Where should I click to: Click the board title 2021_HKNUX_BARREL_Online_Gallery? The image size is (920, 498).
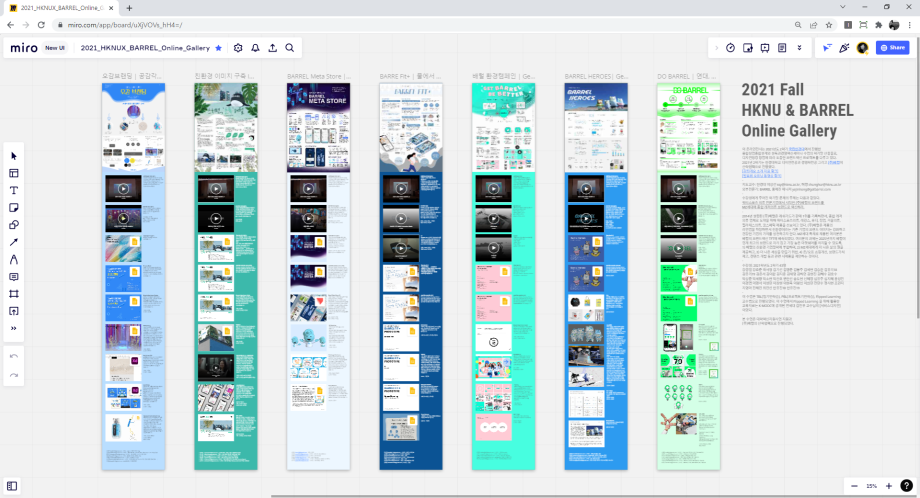click(145, 47)
